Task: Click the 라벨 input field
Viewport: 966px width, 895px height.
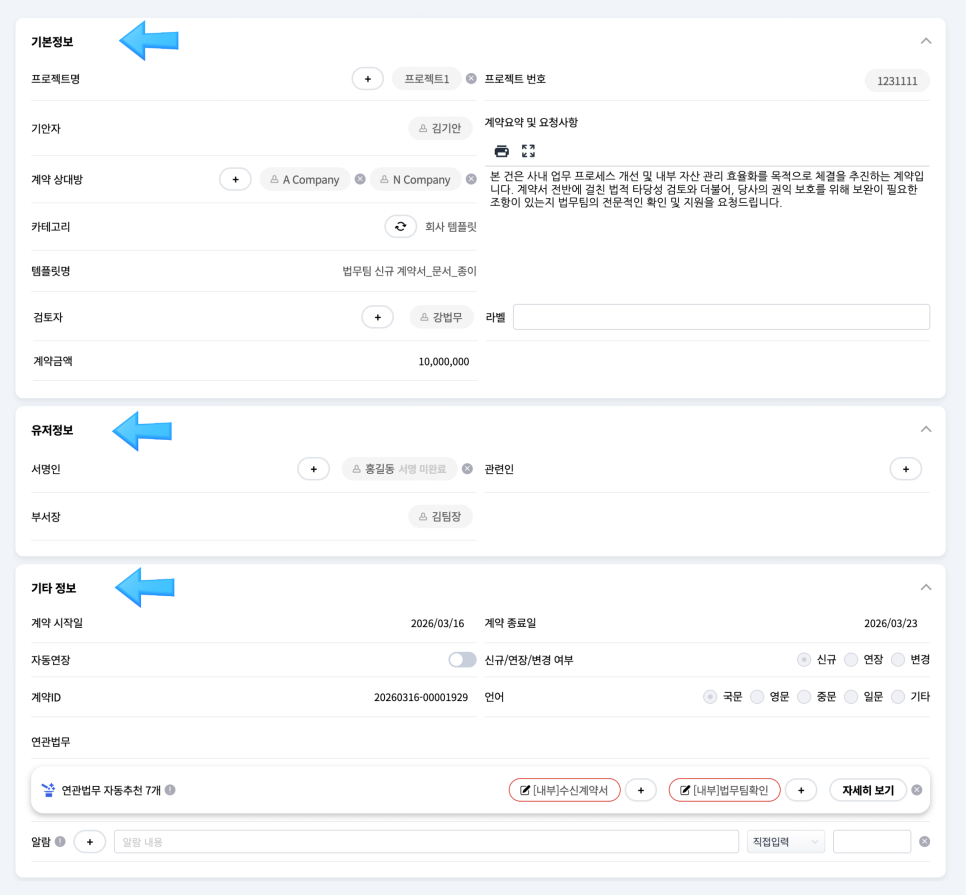Action: pos(721,317)
